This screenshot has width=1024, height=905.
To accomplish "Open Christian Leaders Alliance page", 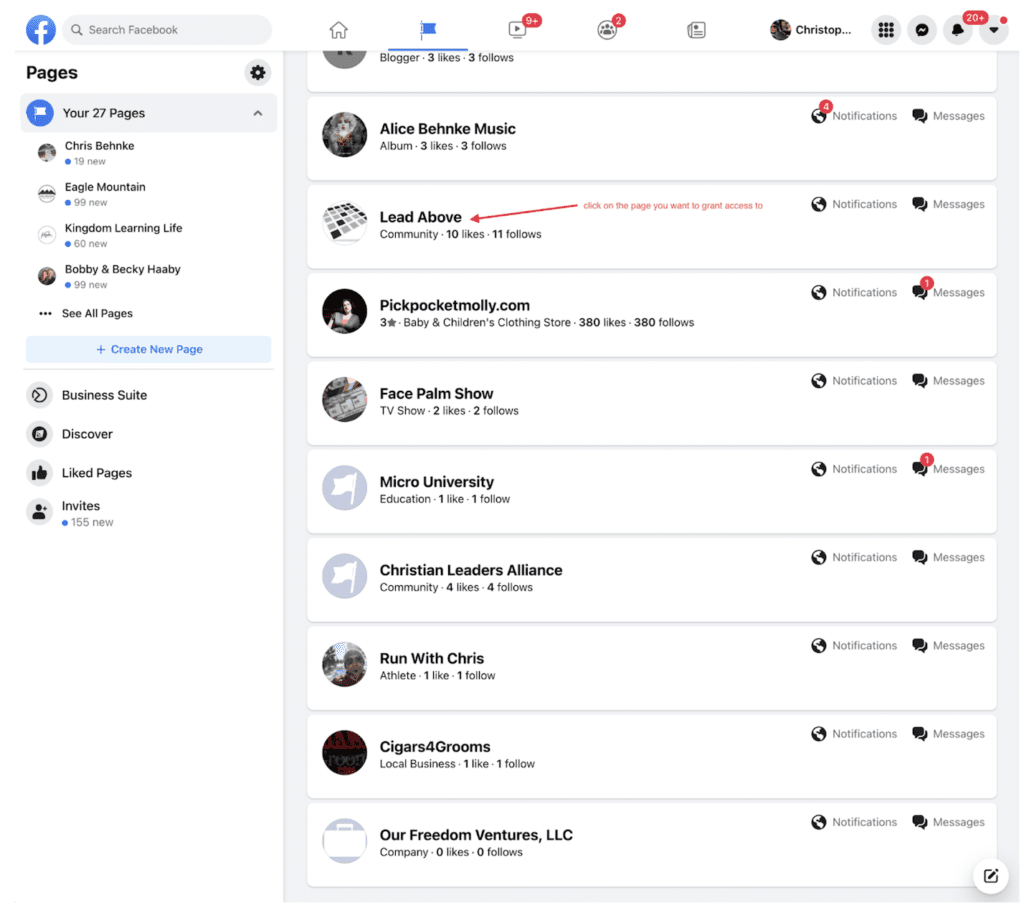I will (x=471, y=569).
